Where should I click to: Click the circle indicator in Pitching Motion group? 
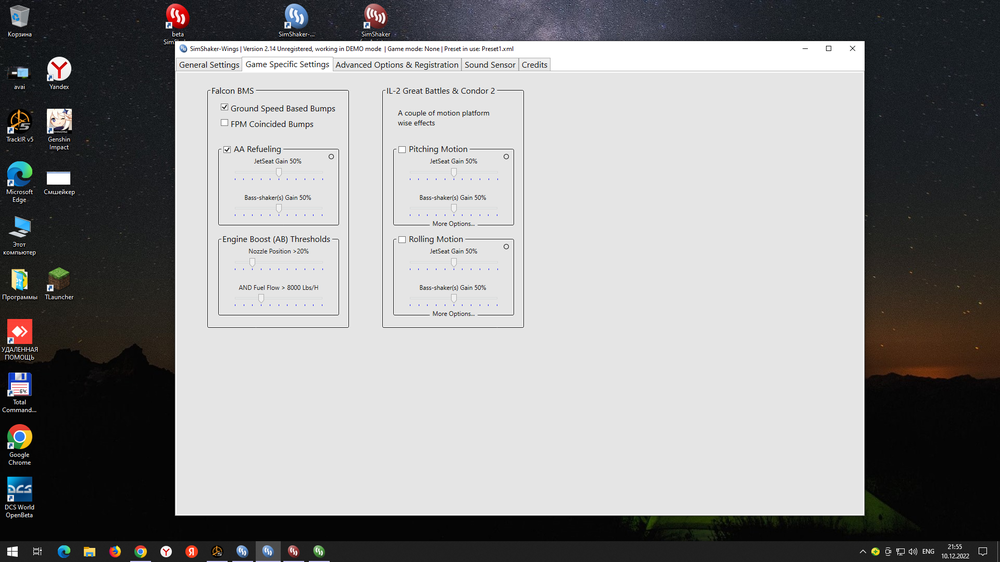(x=506, y=156)
